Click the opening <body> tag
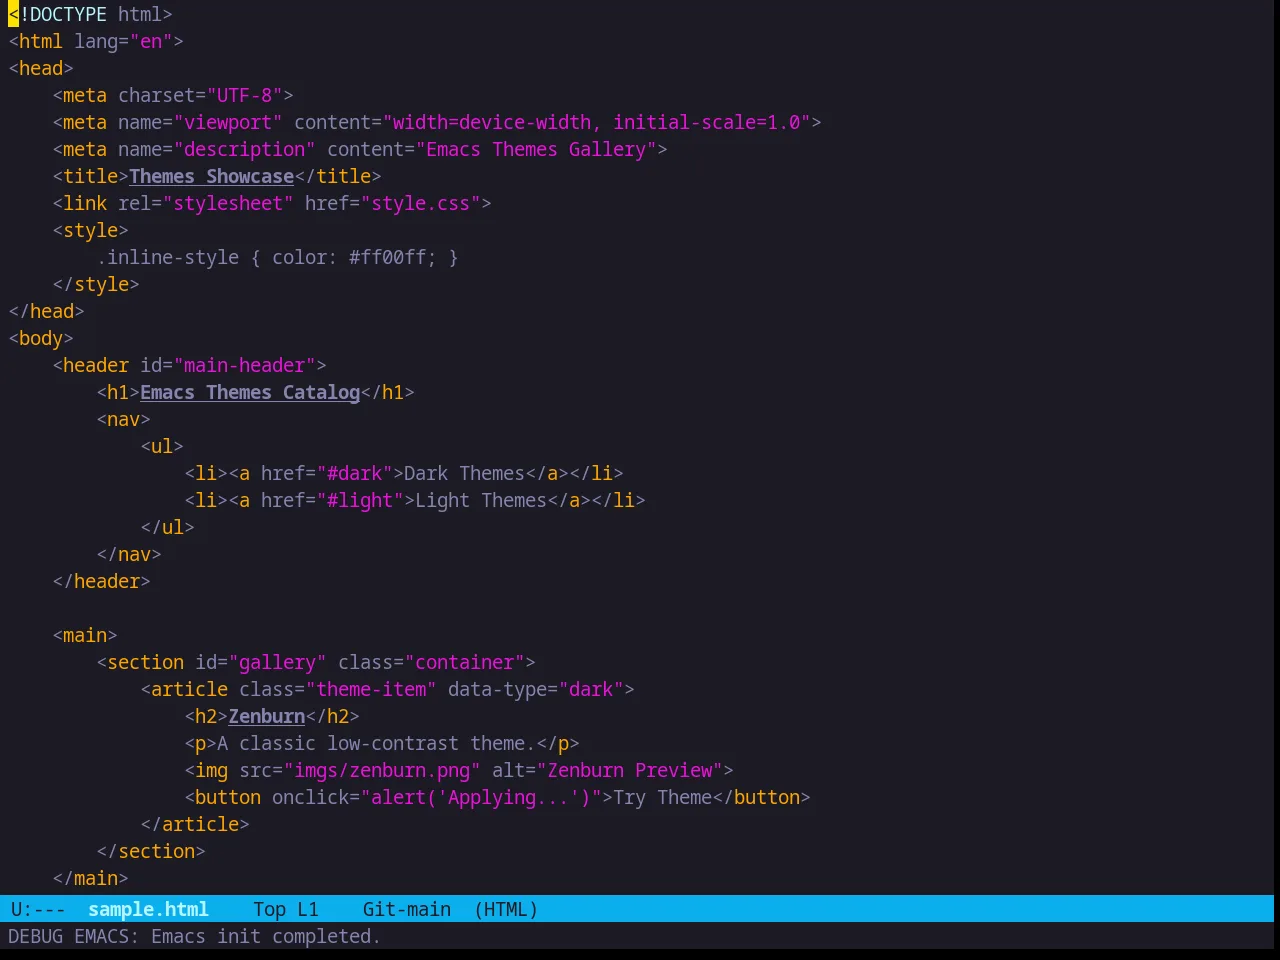This screenshot has height=960, width=1280. [x=41, y=338]
